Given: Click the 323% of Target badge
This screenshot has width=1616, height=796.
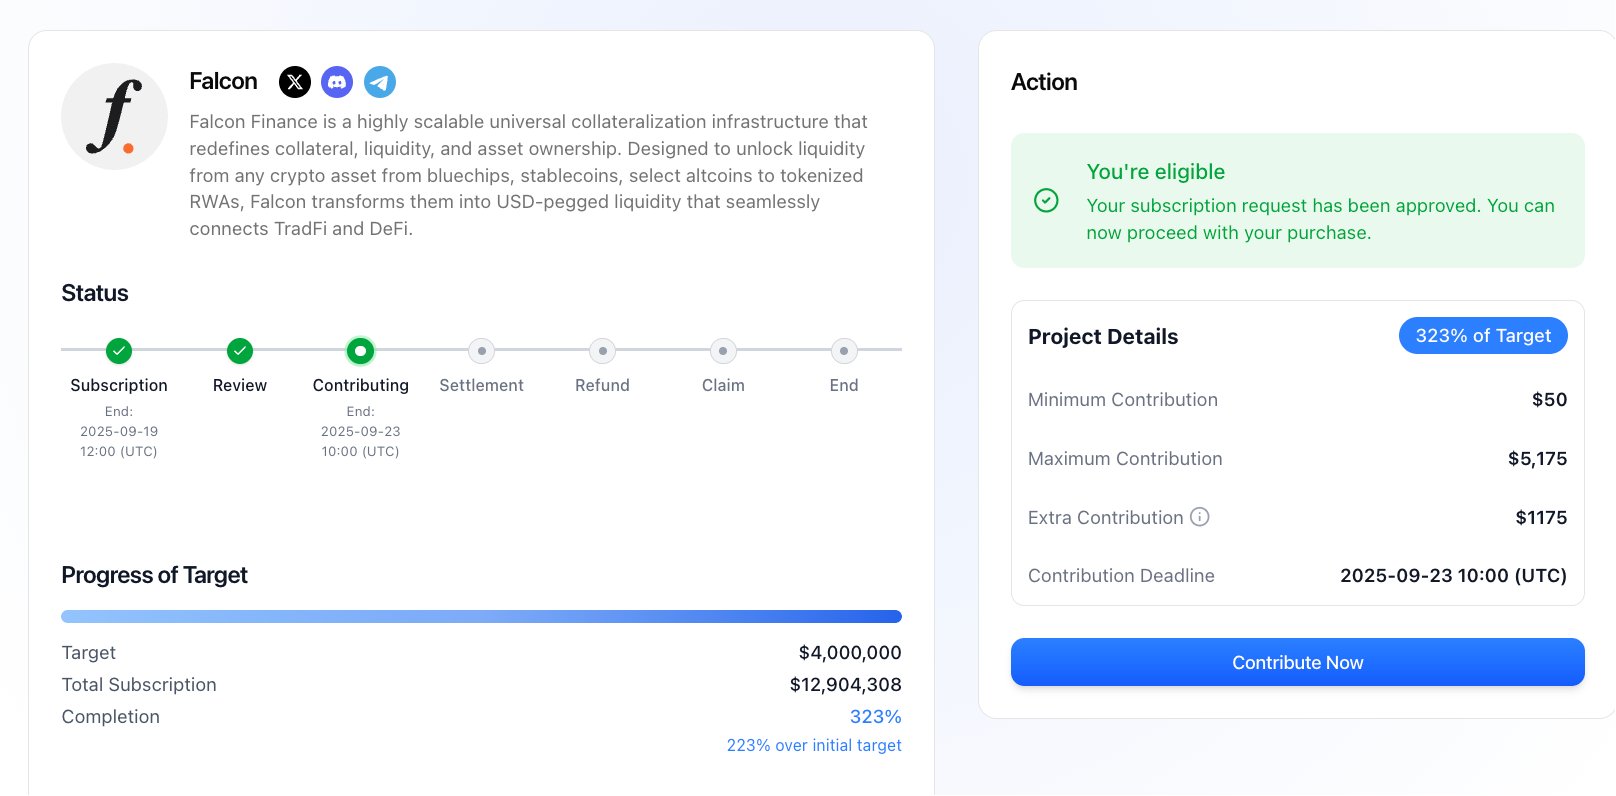Looking at the screenshot, I should (x=1483, y=336).
